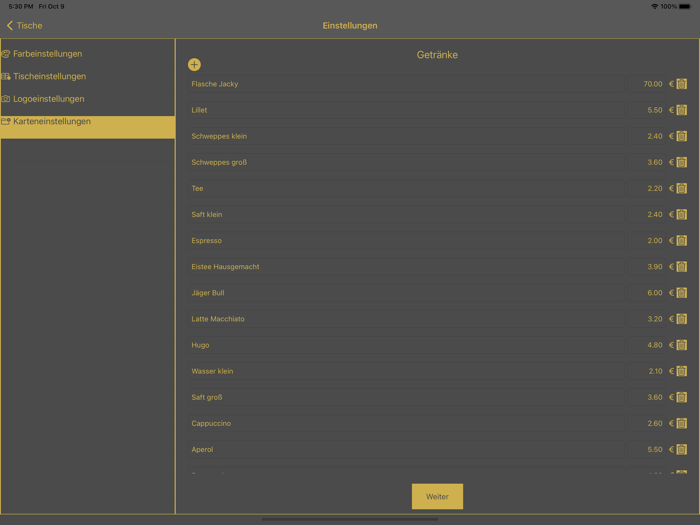The width and height of the screenshot is (700, 525).
Task: Edit the Saft klein name field
Action: (406, 214)
